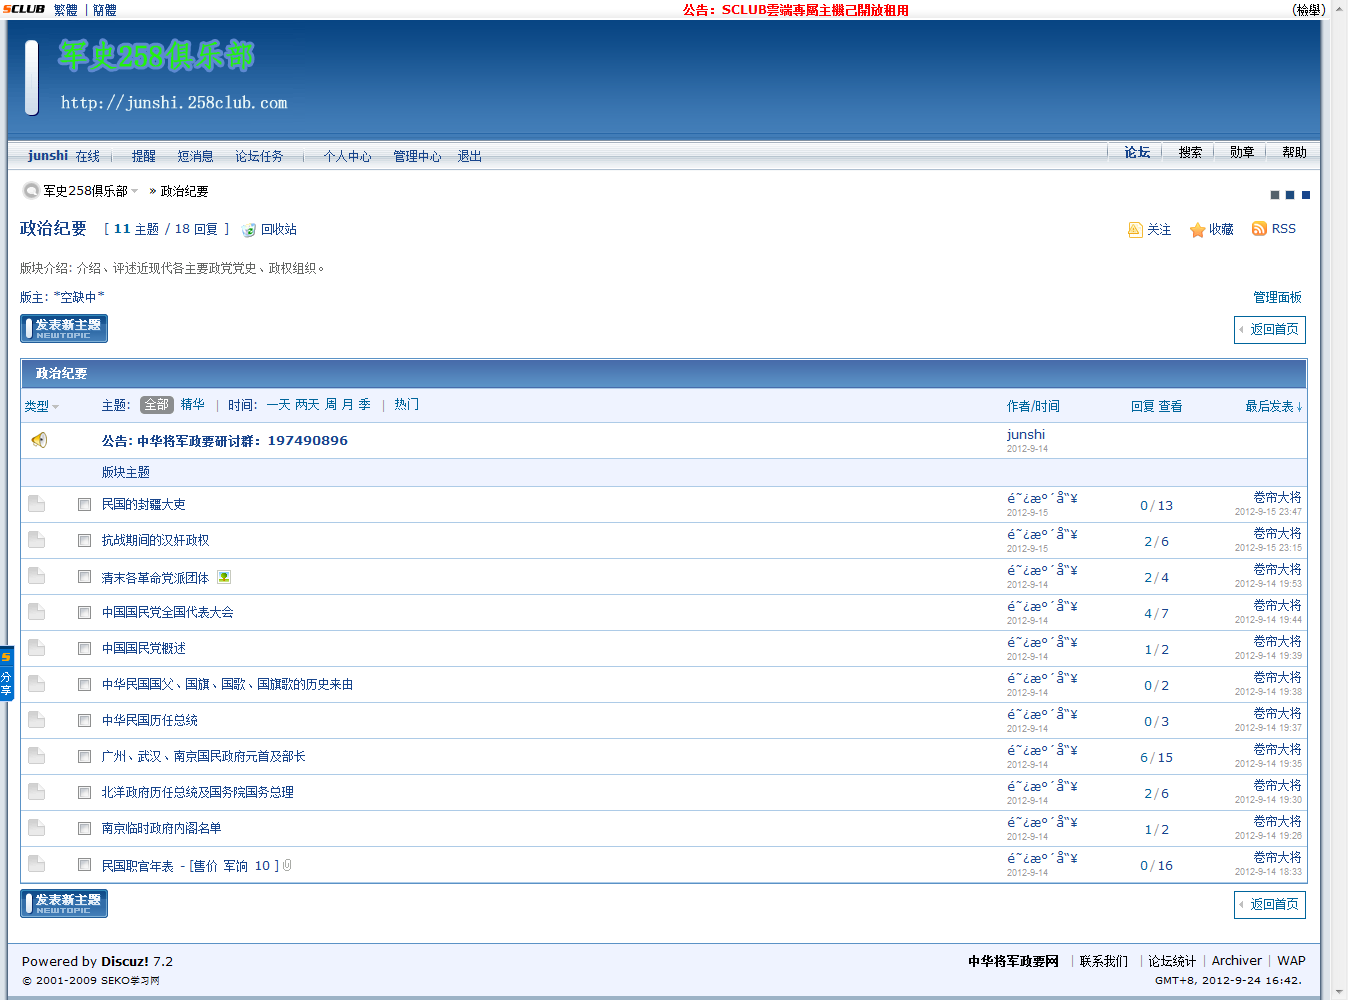Open the orange RSS feed icon
1349x1000 pixels.
tap(1259, 229)
